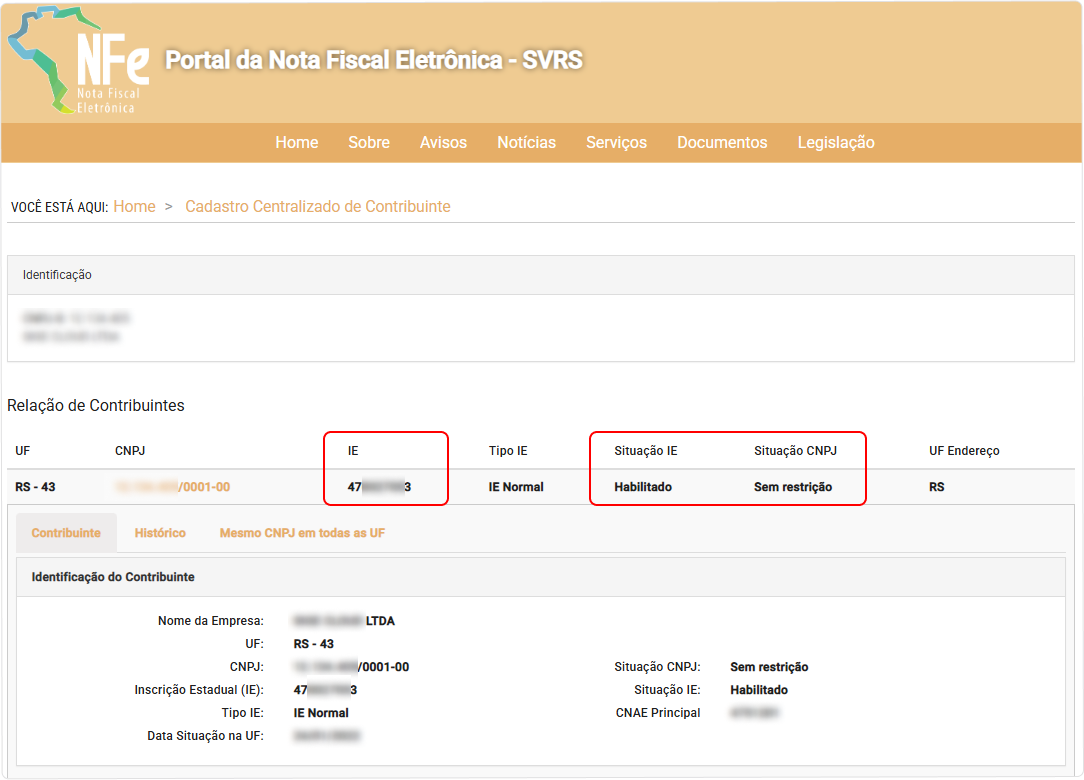Open Cadastro Centralizado de Contribuinte breadcrumb
The width and height of the screenshot is (1084, 780).
point(318,207)
